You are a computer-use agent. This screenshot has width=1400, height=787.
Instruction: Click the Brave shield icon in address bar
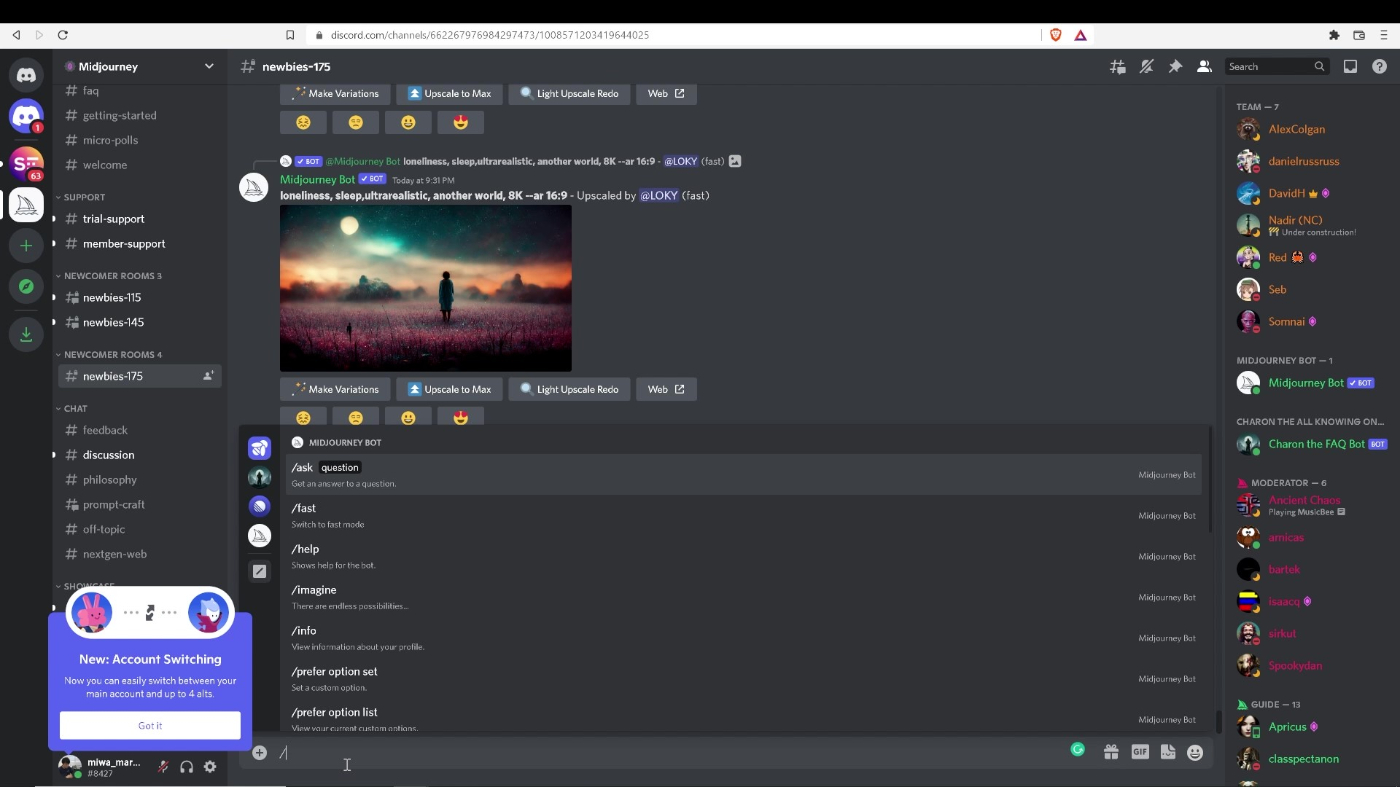pyautogui.click(x=1055, y=35)
